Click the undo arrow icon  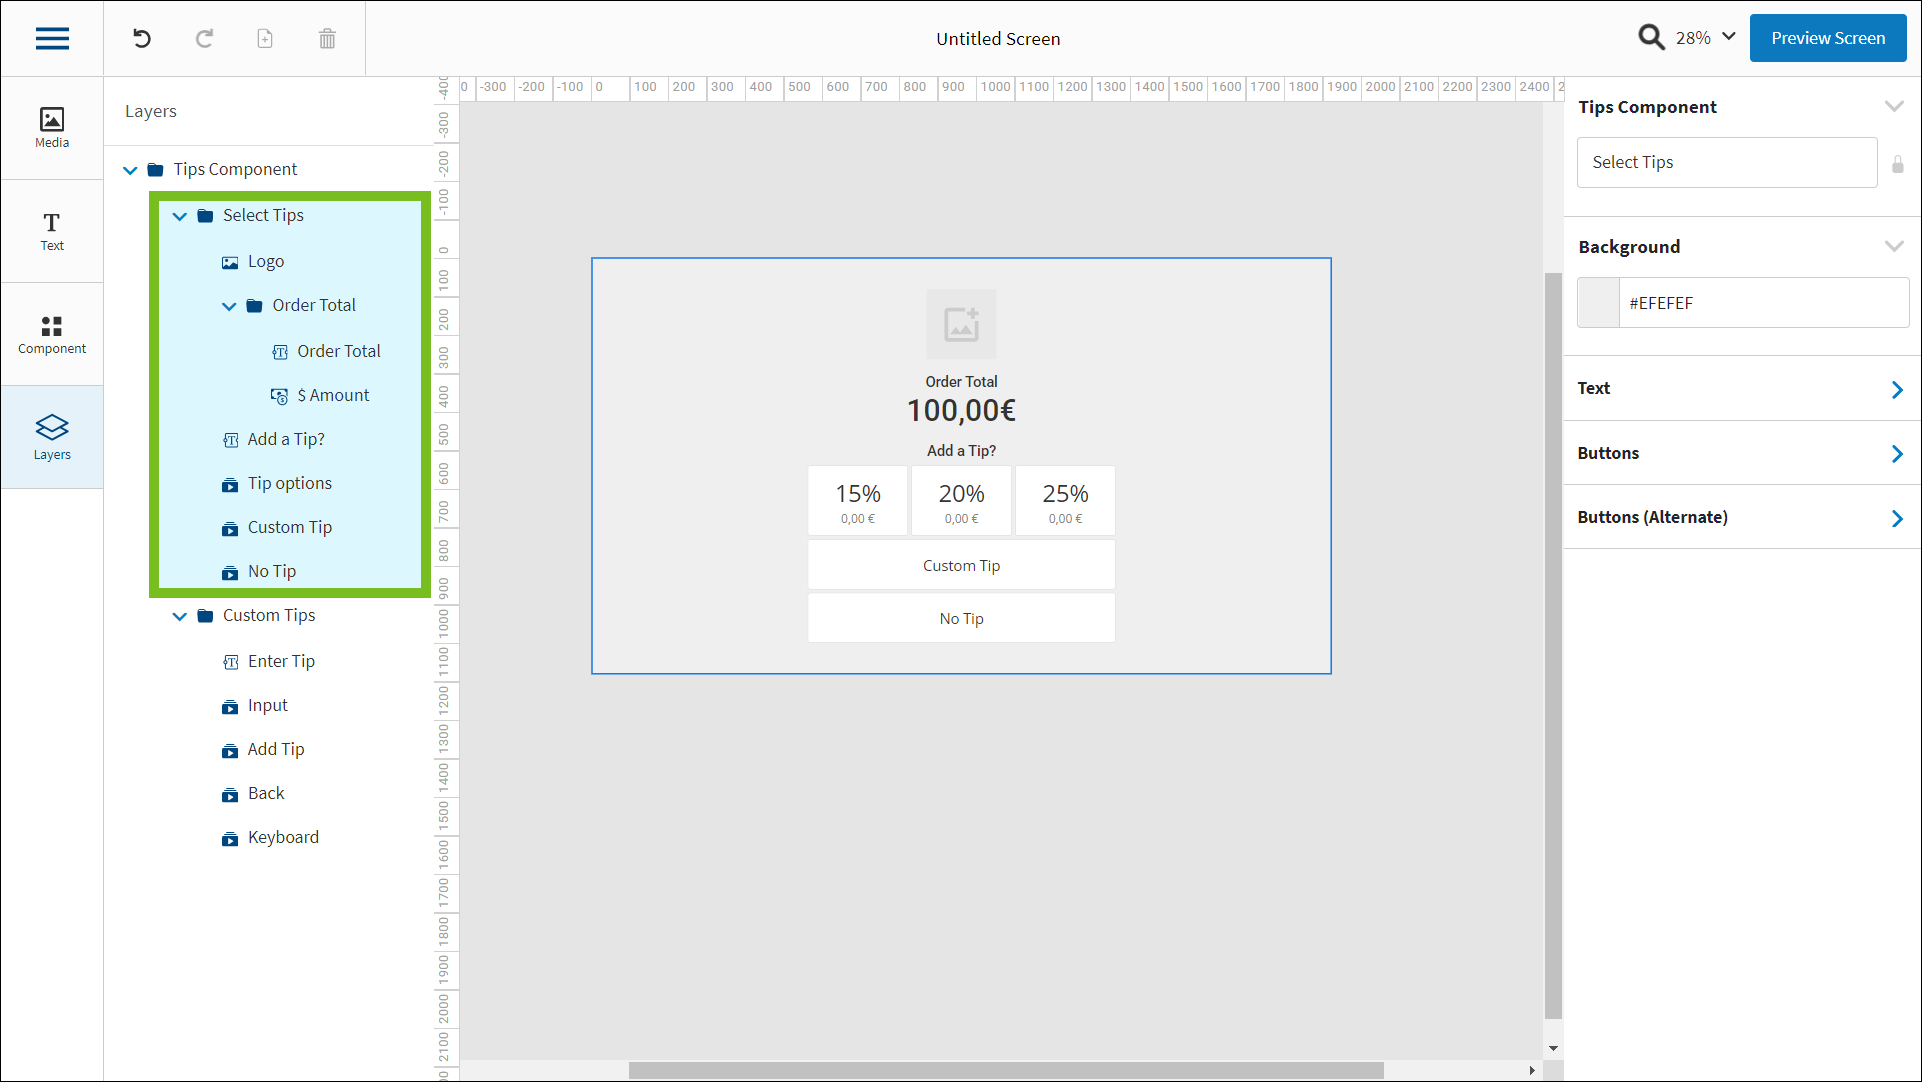(142, 38)
